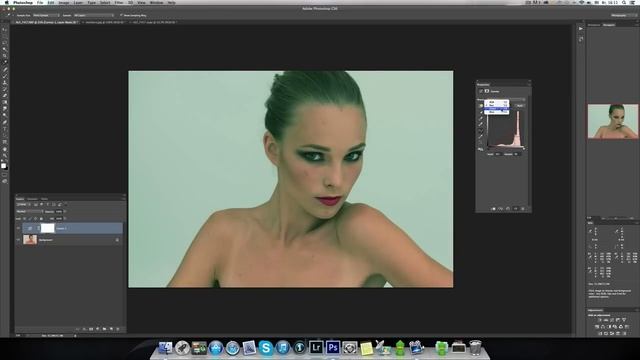Open Skype from the Dock
The image size is (640, 360).
pyautogui.click(x=266, y=348)
